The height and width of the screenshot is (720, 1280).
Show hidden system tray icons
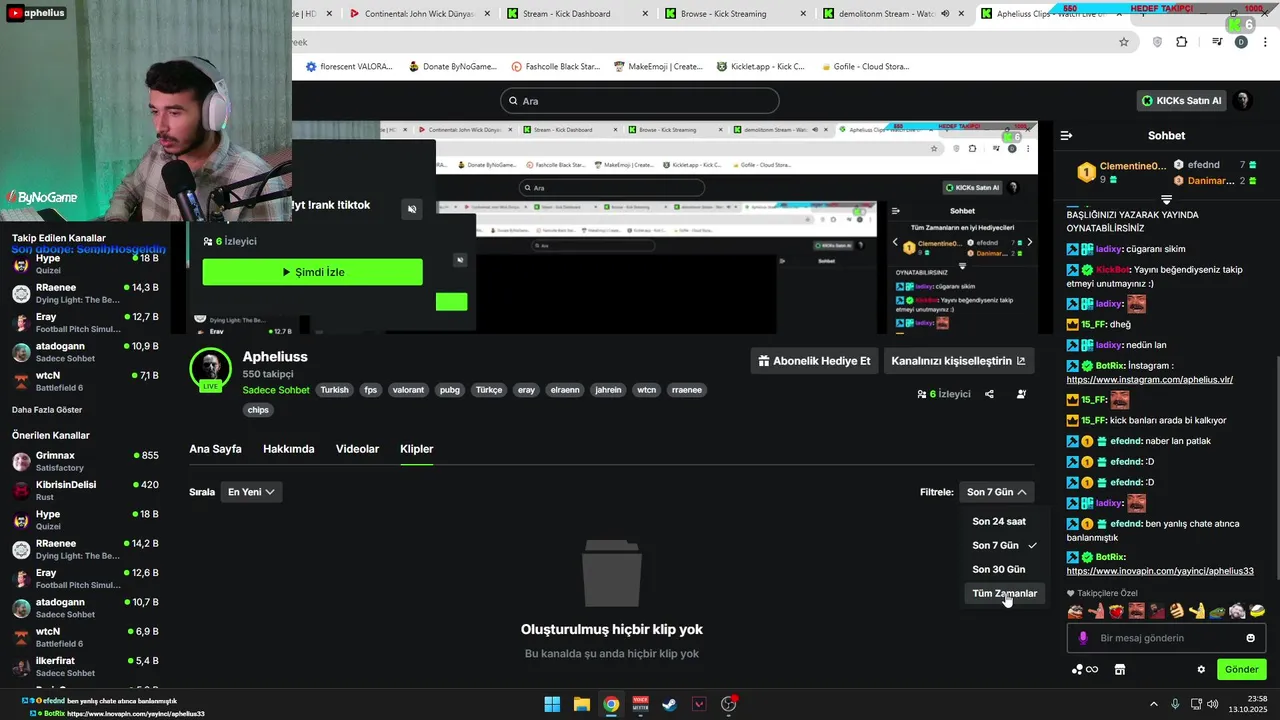1153,704
